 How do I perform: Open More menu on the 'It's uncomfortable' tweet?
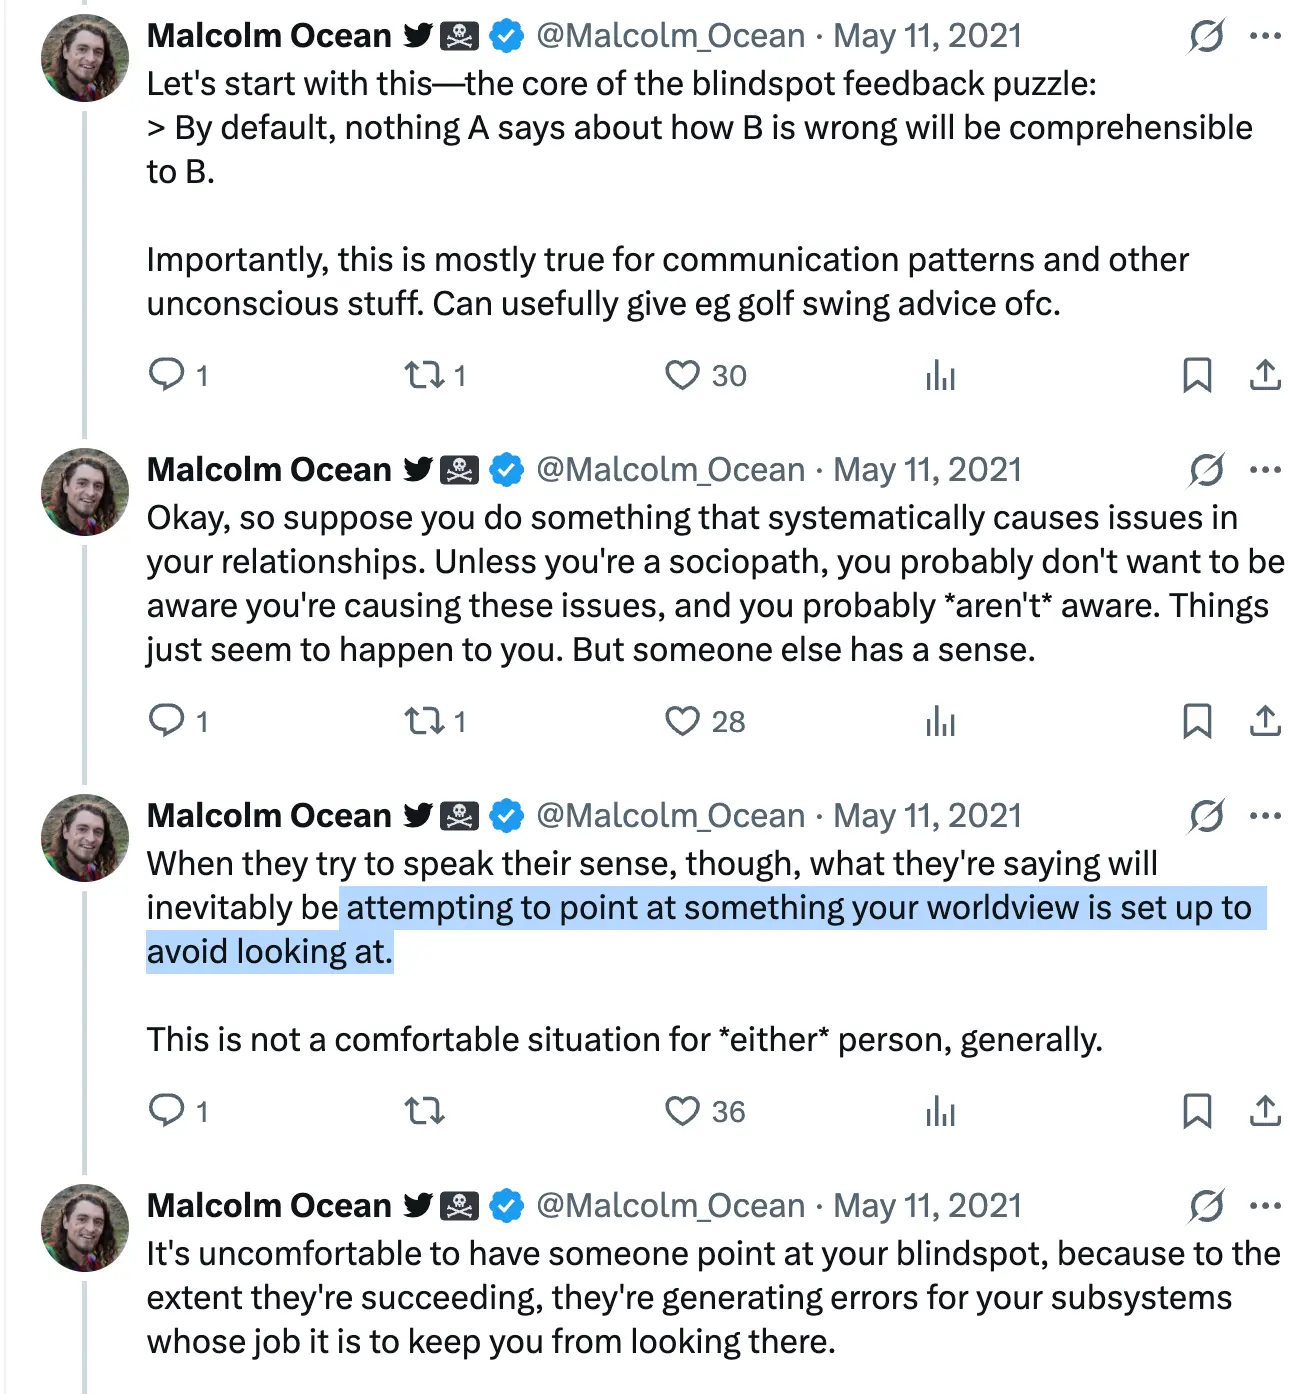[1265, 1206]
